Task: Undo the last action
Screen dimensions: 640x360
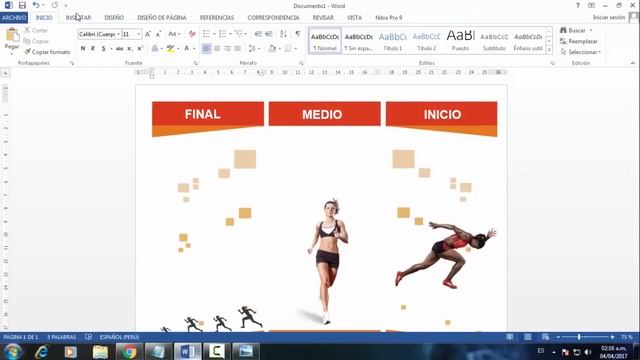Action: tap(36, 5)
